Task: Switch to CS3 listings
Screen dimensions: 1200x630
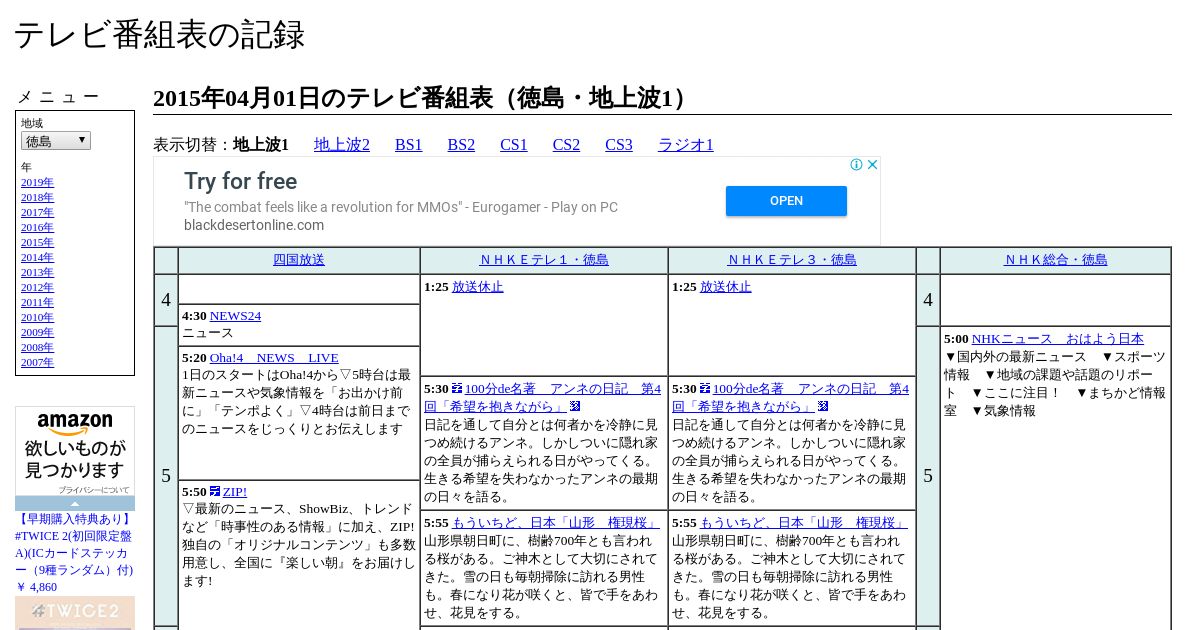Action: (x=619, y=145)
